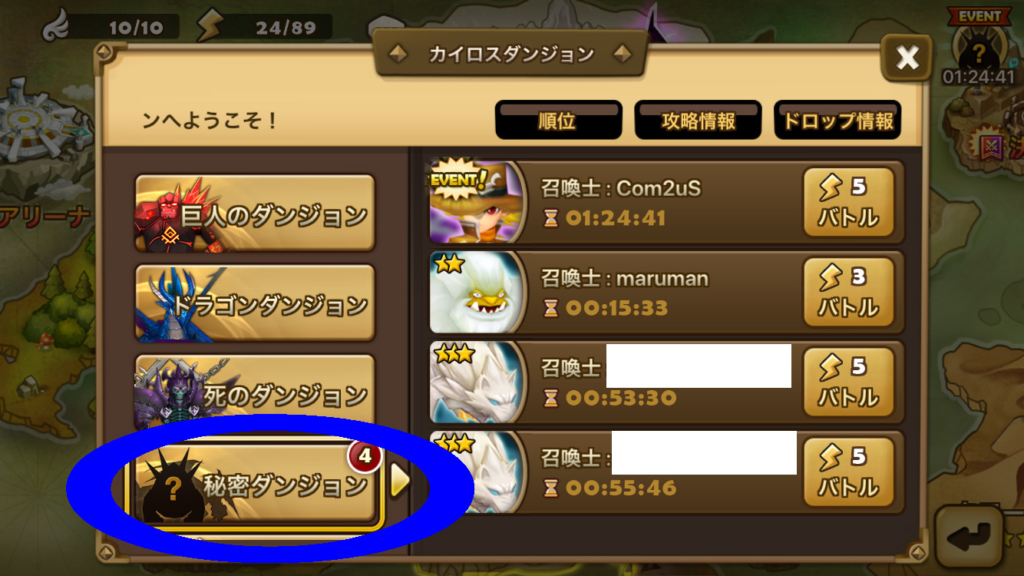Open the 攻略情報 strategy info button
This screenshot has width=1024, height=576.
click(698, 120)
